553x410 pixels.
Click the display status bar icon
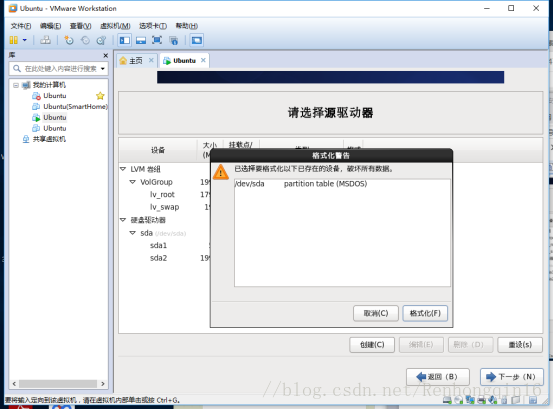[x=516, y=400]
